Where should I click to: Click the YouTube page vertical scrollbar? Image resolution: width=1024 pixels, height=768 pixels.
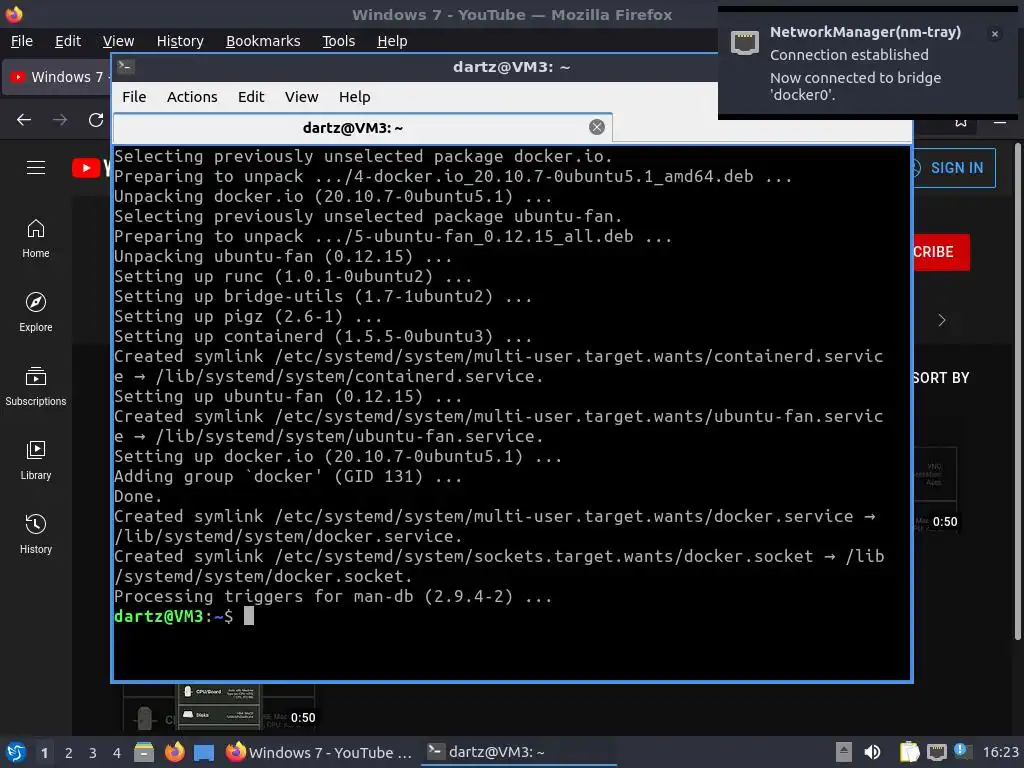(x=1017, y=392)
